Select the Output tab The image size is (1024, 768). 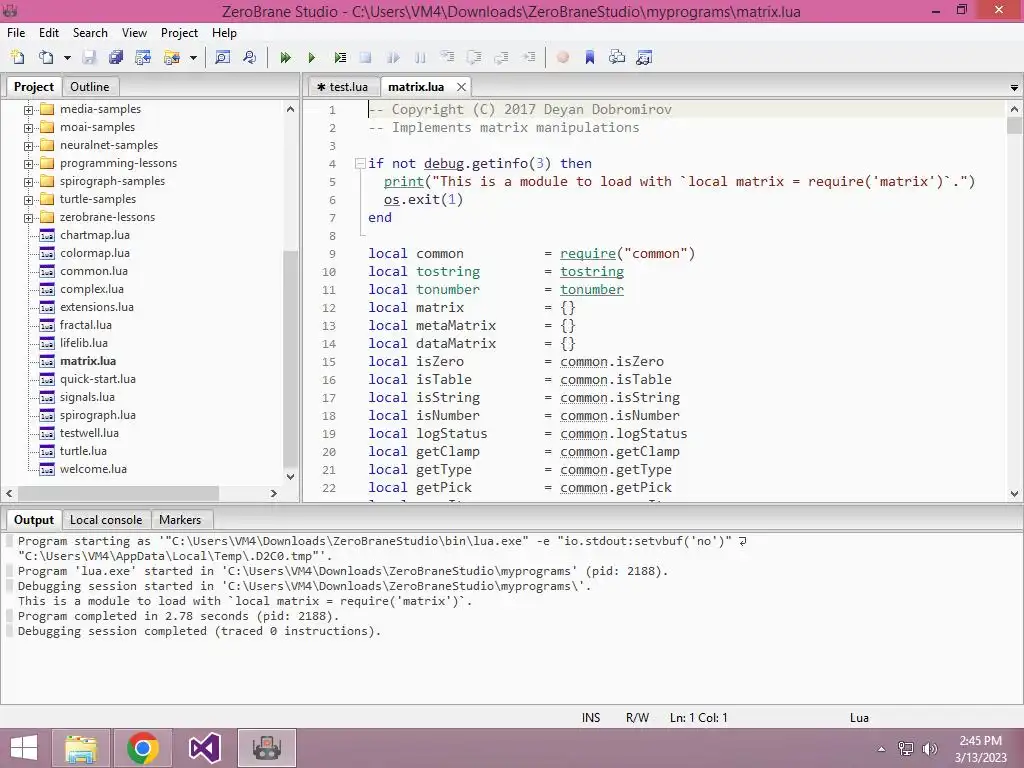34,520
